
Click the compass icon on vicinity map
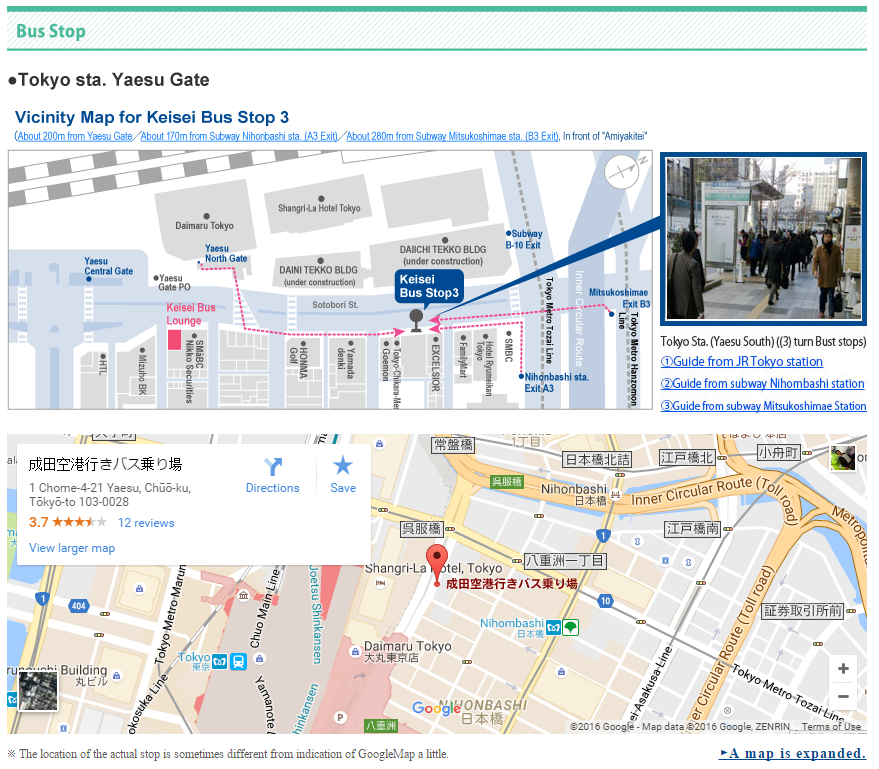click(x=622, y=172)
